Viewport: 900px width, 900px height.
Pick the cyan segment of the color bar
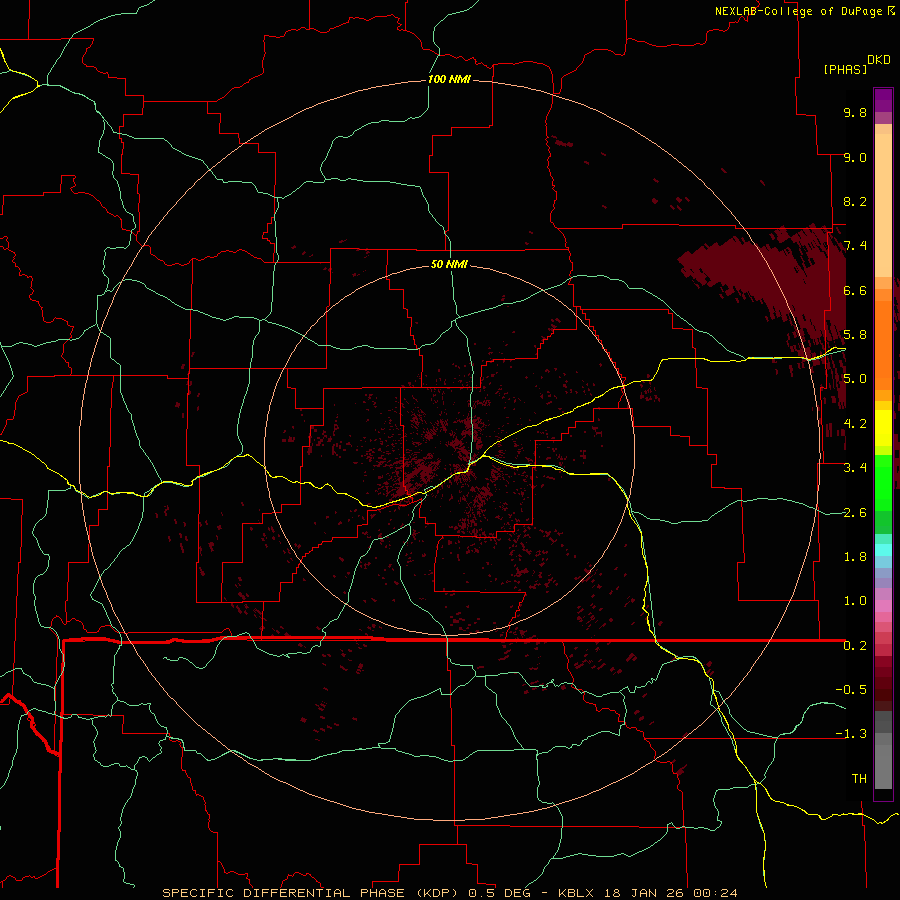click(x=883, y=550)
